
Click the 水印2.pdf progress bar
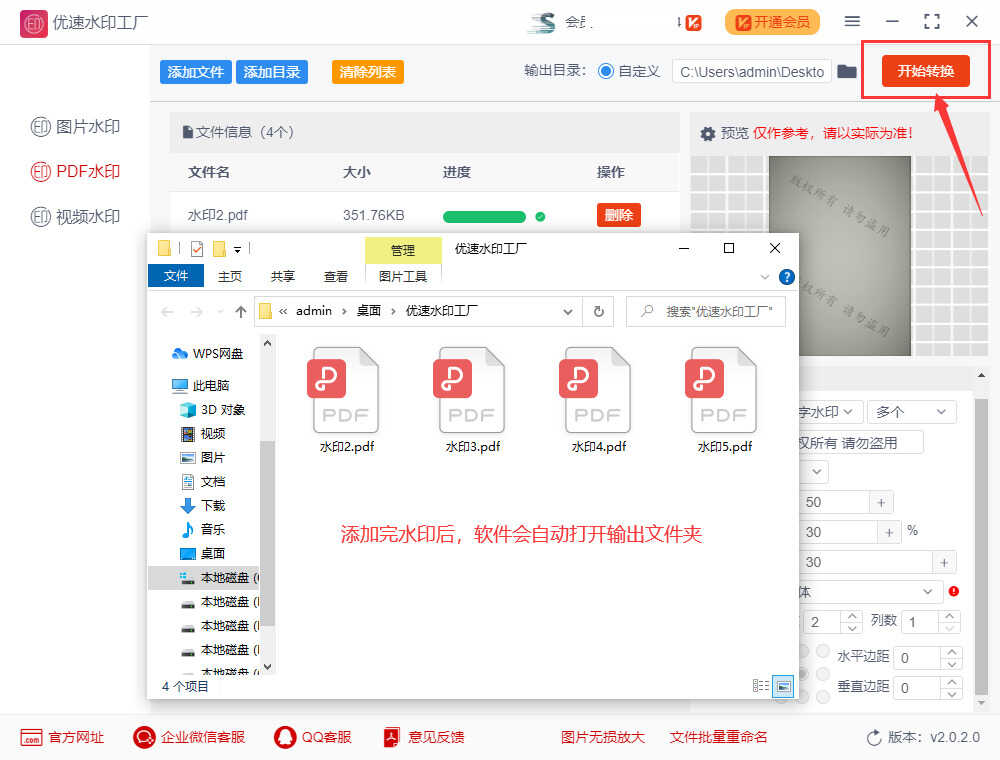point(484,217)
